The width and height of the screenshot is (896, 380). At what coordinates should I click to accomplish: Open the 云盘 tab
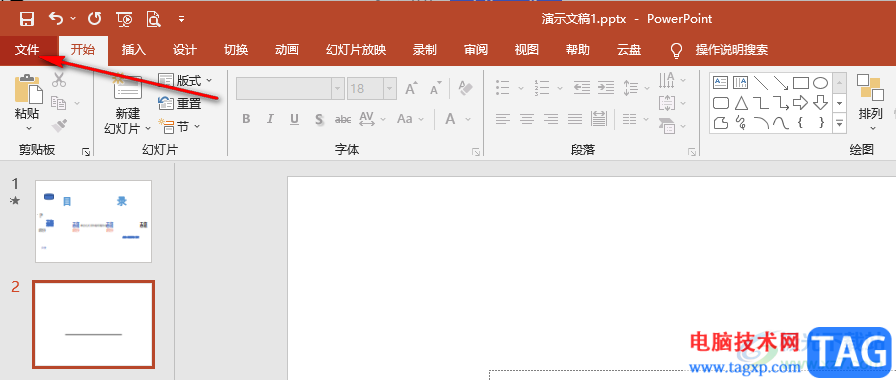point(629,50)
